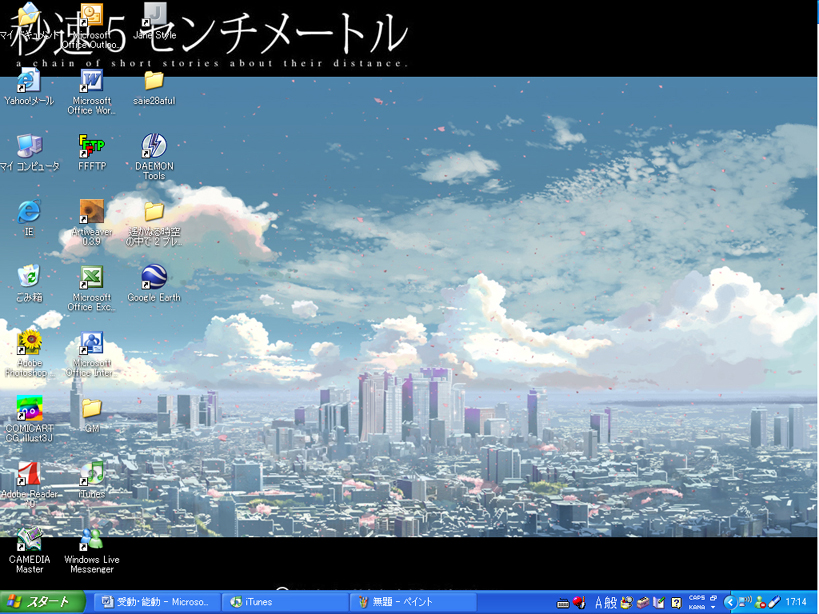
Task: Select the IE desktop icon
Action: 29,218
